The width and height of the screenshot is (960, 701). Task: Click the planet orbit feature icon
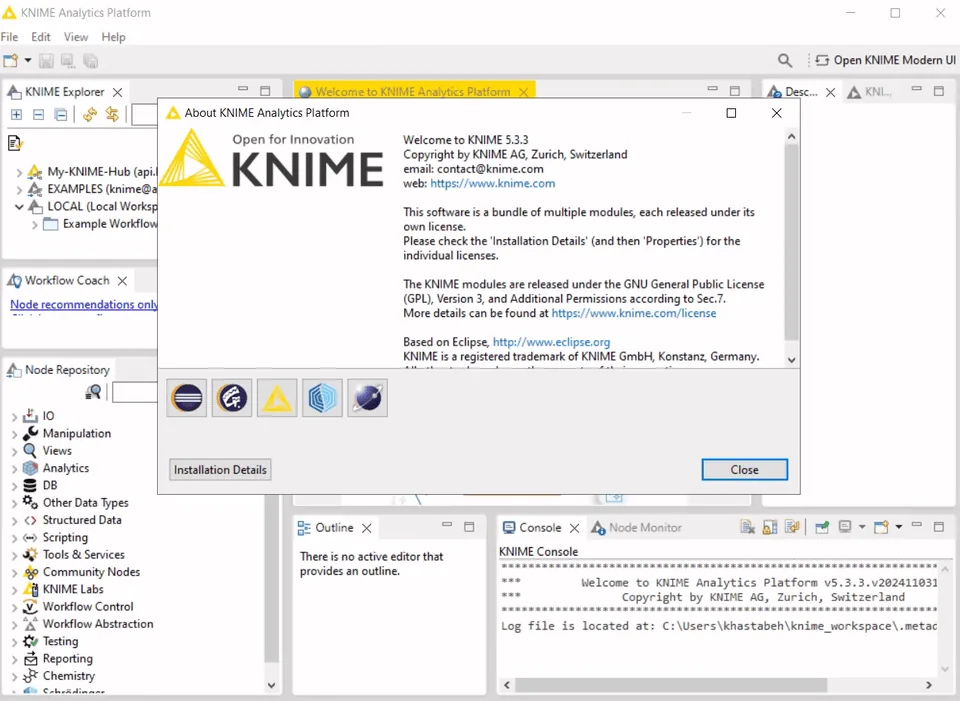(x=367, y=398)
